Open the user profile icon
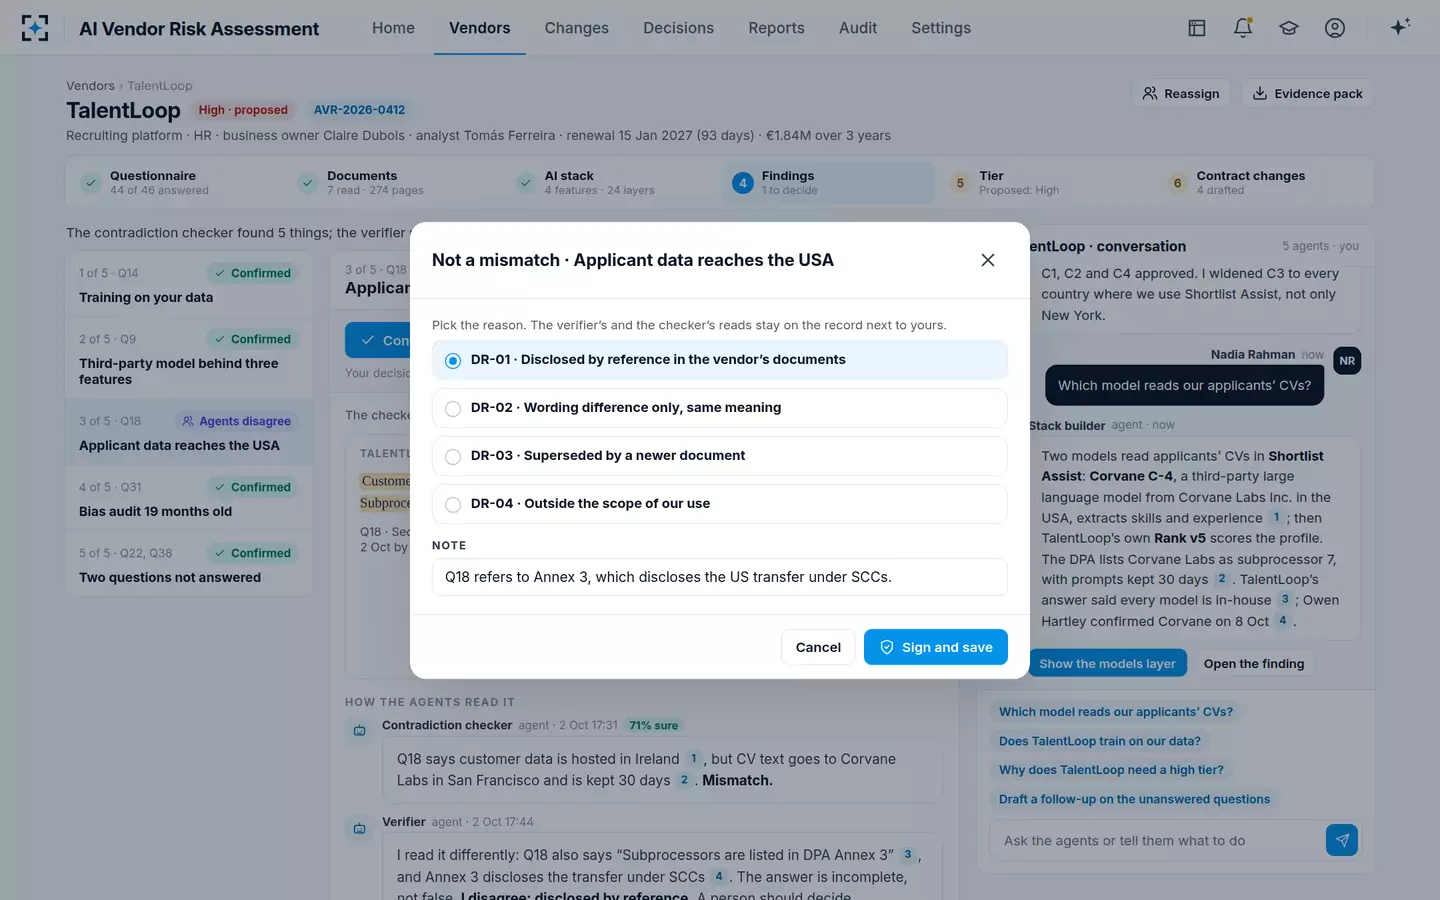The height and width of the screenshot is (900, 1440). 1335,28
